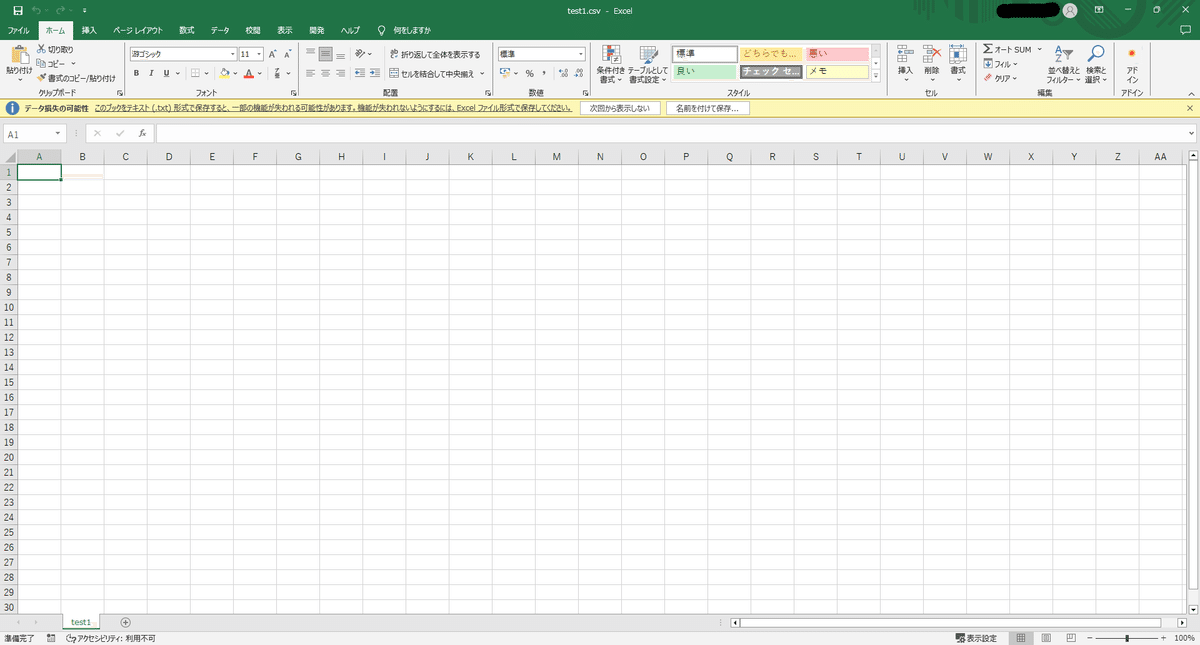The image size is (1200, 645).
Task: Open the number format dropdown 標準
Action: point(581,54)
